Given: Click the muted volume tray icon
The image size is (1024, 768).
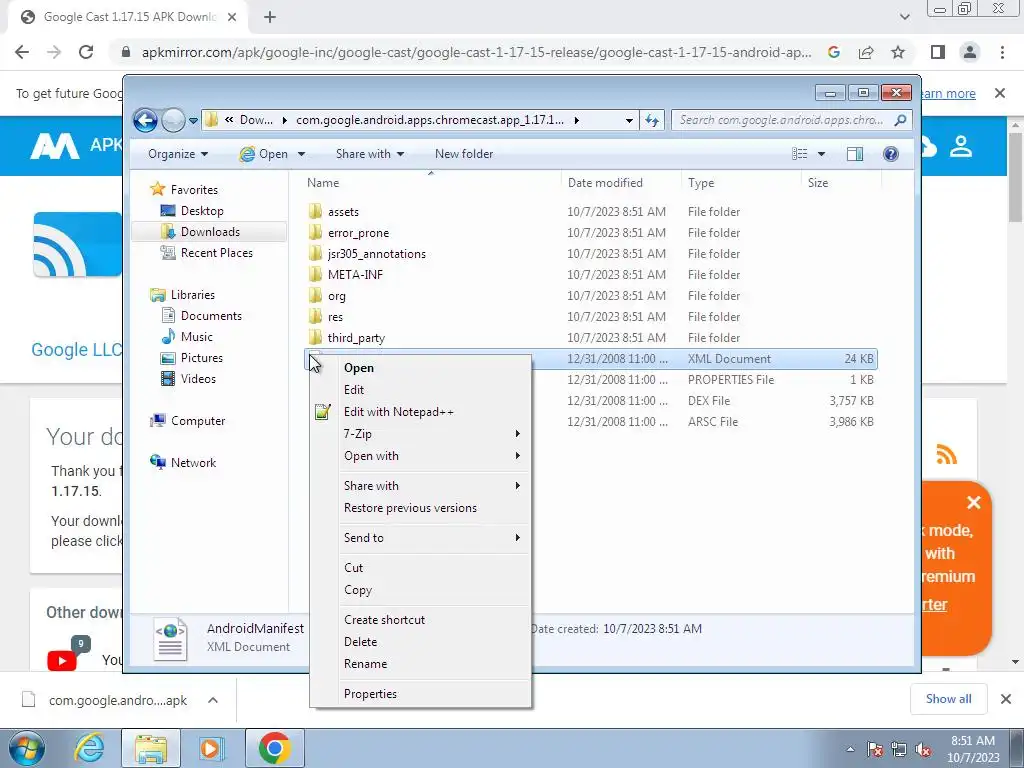Looking at the screenshot, I should click(923, 749).
